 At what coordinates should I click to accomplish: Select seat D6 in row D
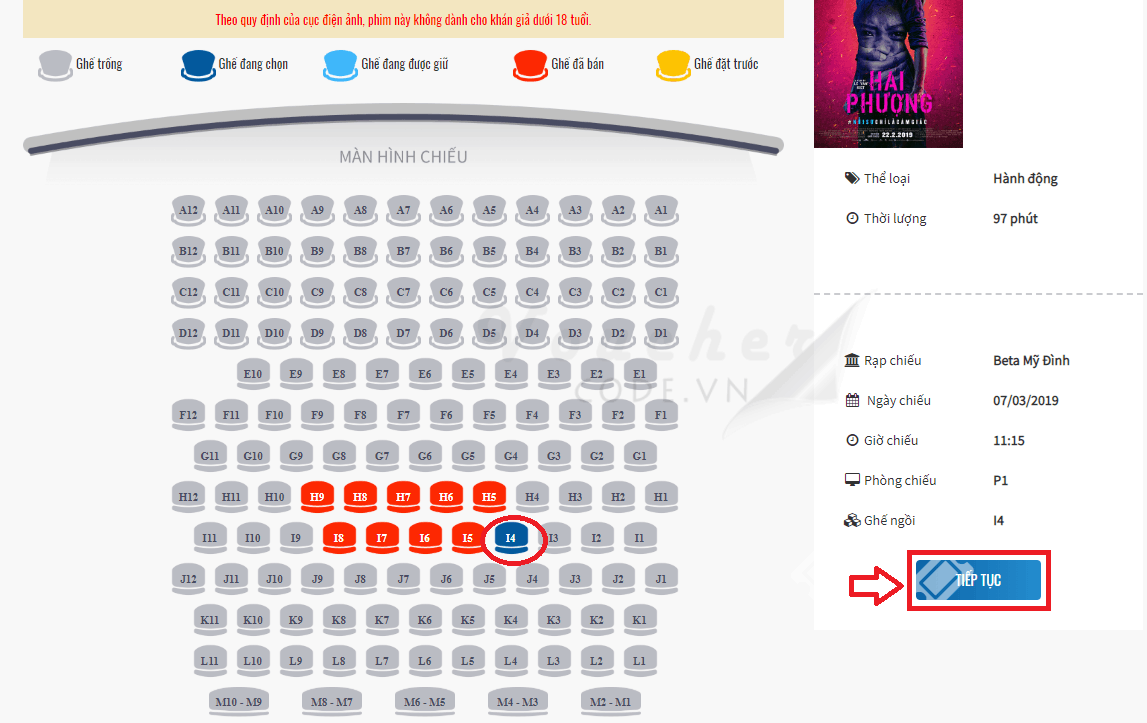[446, 334]
